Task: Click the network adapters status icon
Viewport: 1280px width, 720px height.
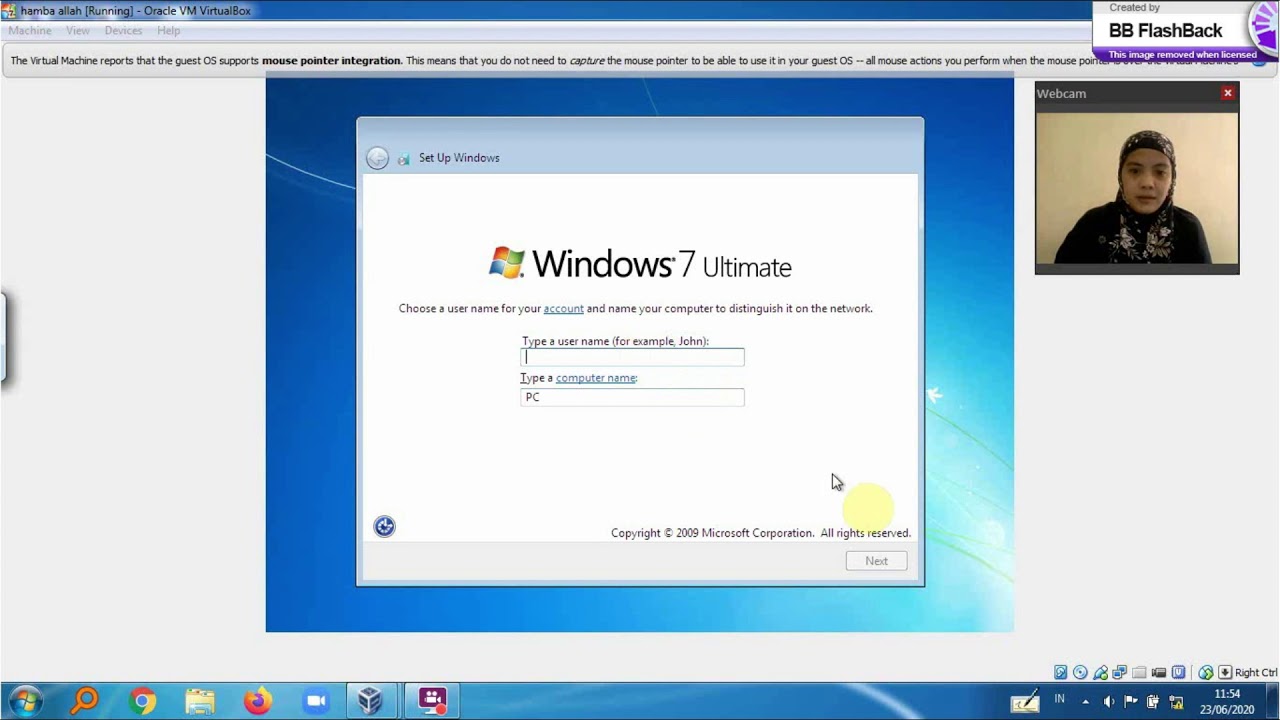Action: 1119,672
